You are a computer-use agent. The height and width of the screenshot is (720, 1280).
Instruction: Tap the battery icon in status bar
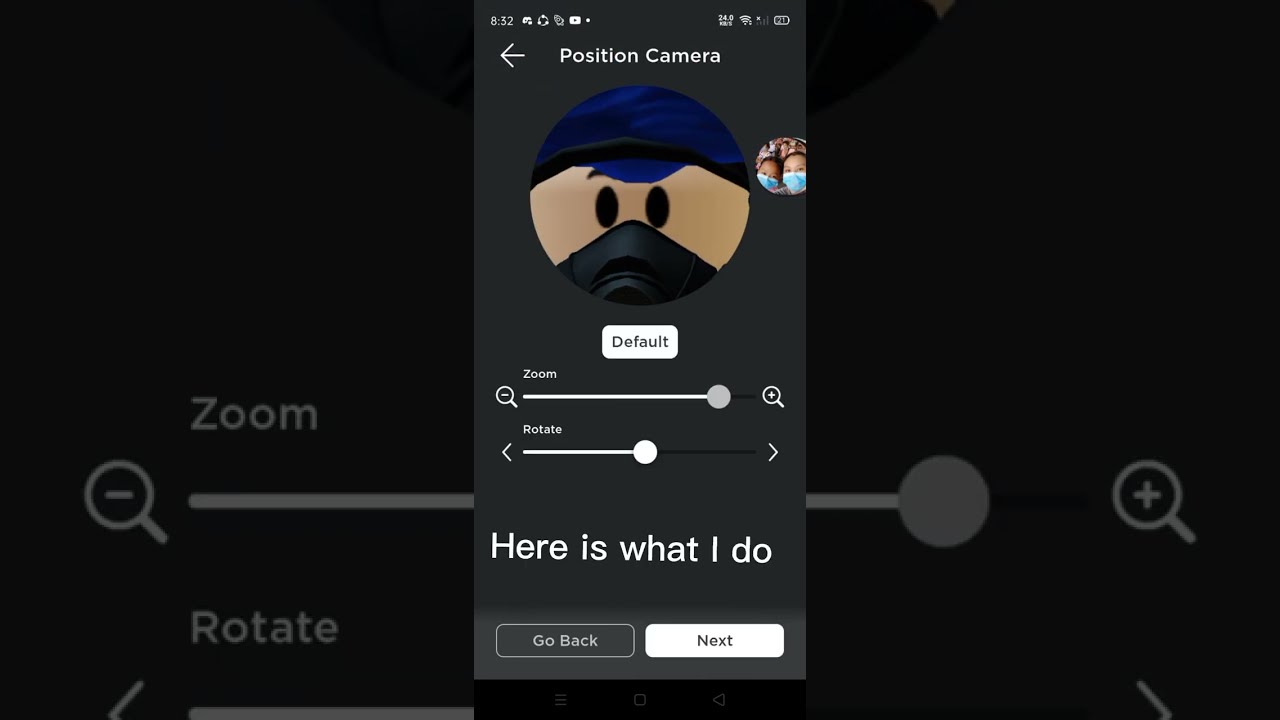(x=782, y=20)
